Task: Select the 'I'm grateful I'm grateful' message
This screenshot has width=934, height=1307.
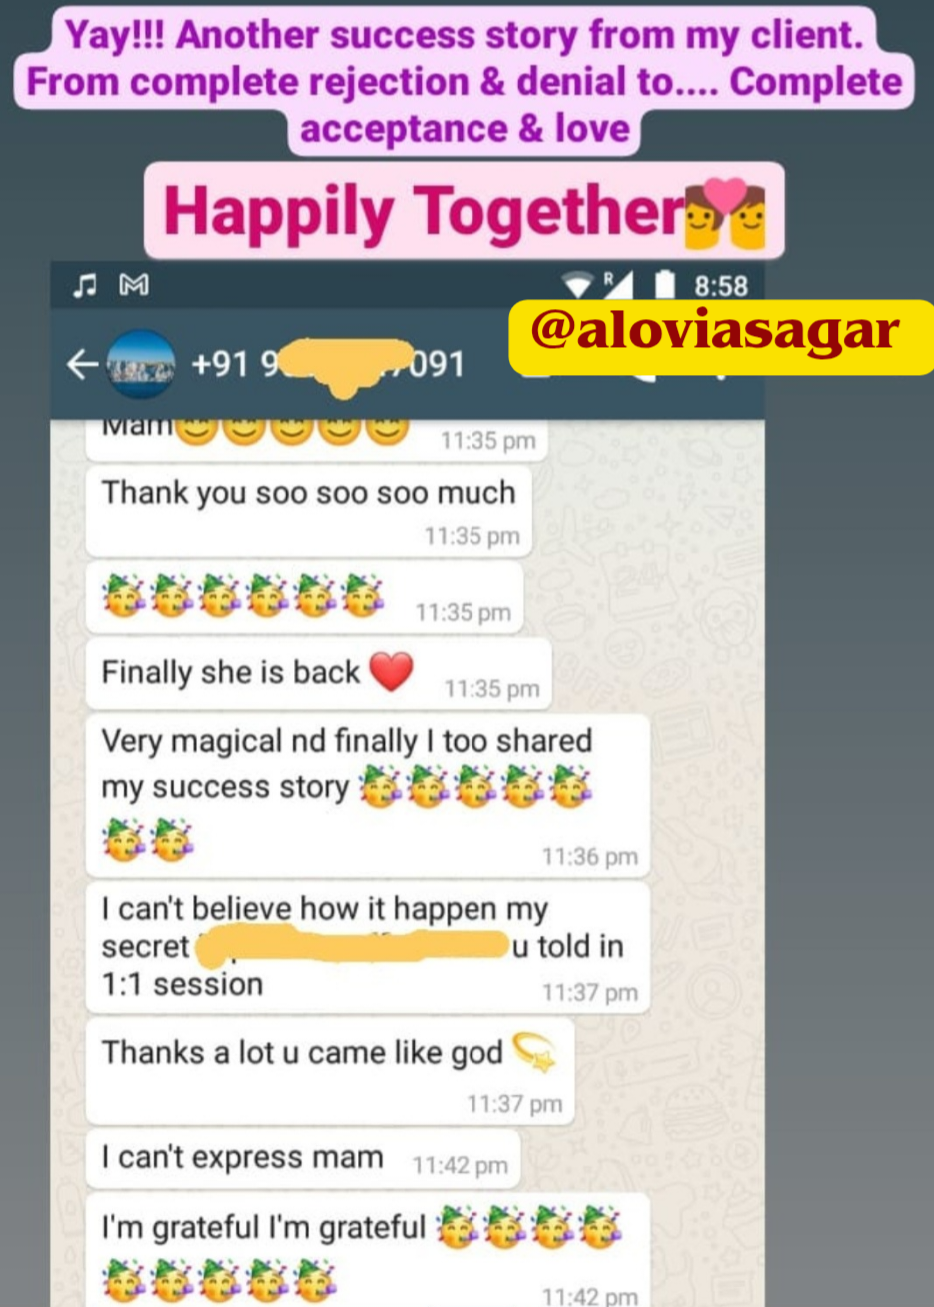Action: click(x=368, y=1250)
